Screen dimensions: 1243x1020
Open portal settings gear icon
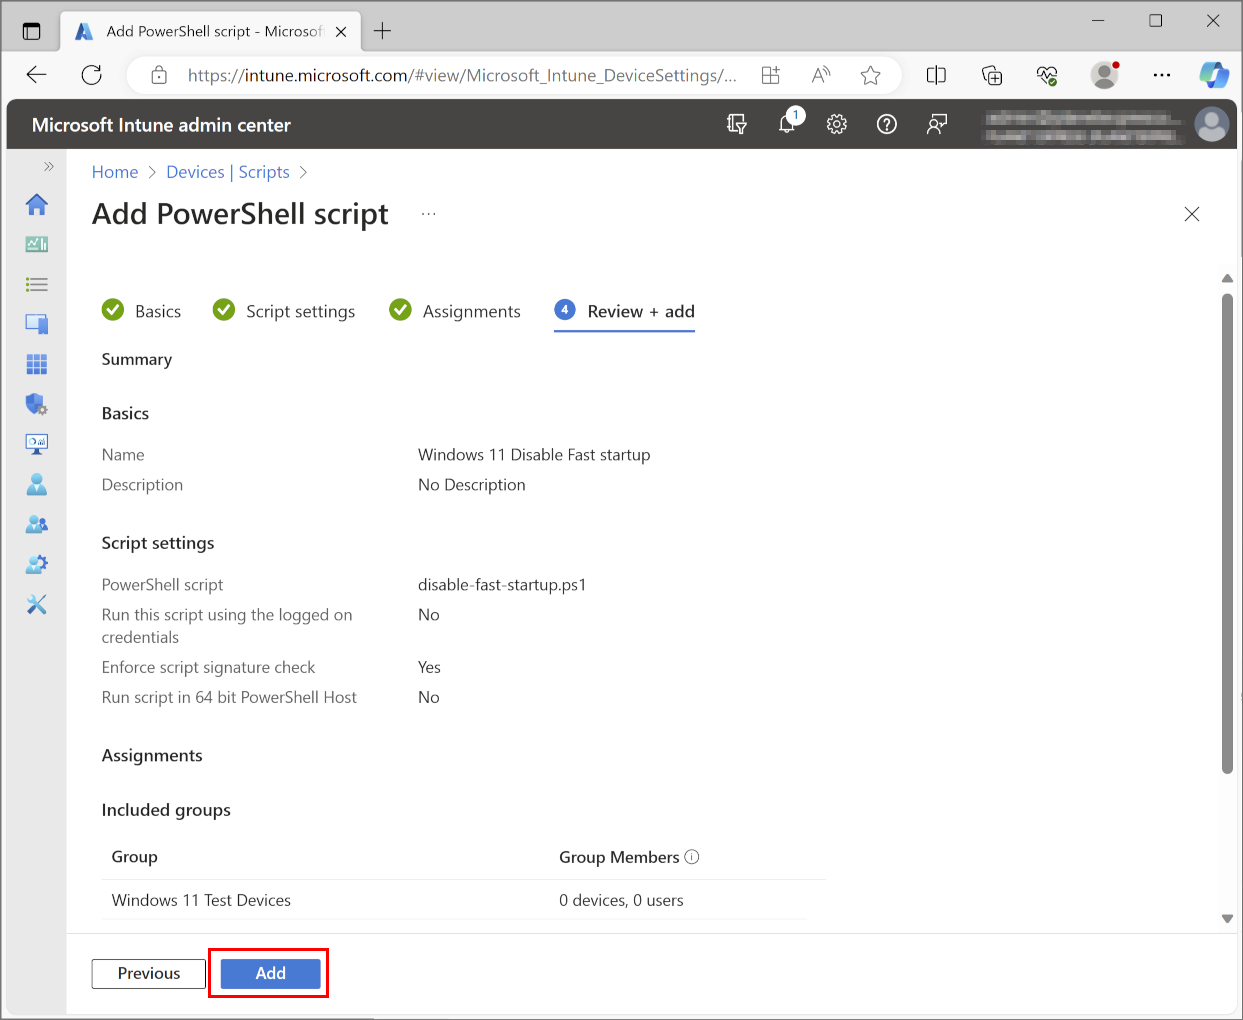(837, 124)
